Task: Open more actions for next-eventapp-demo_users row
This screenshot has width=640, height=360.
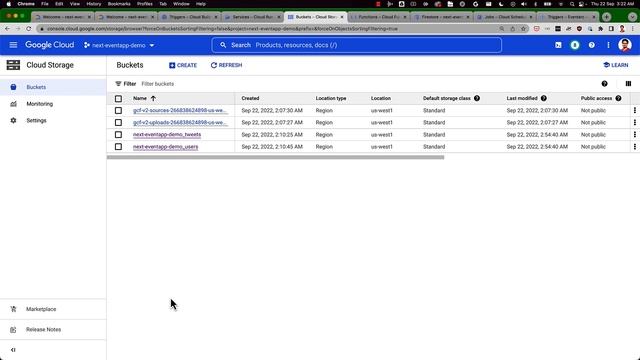Action: pyautogui.click(x=635, y=147)
